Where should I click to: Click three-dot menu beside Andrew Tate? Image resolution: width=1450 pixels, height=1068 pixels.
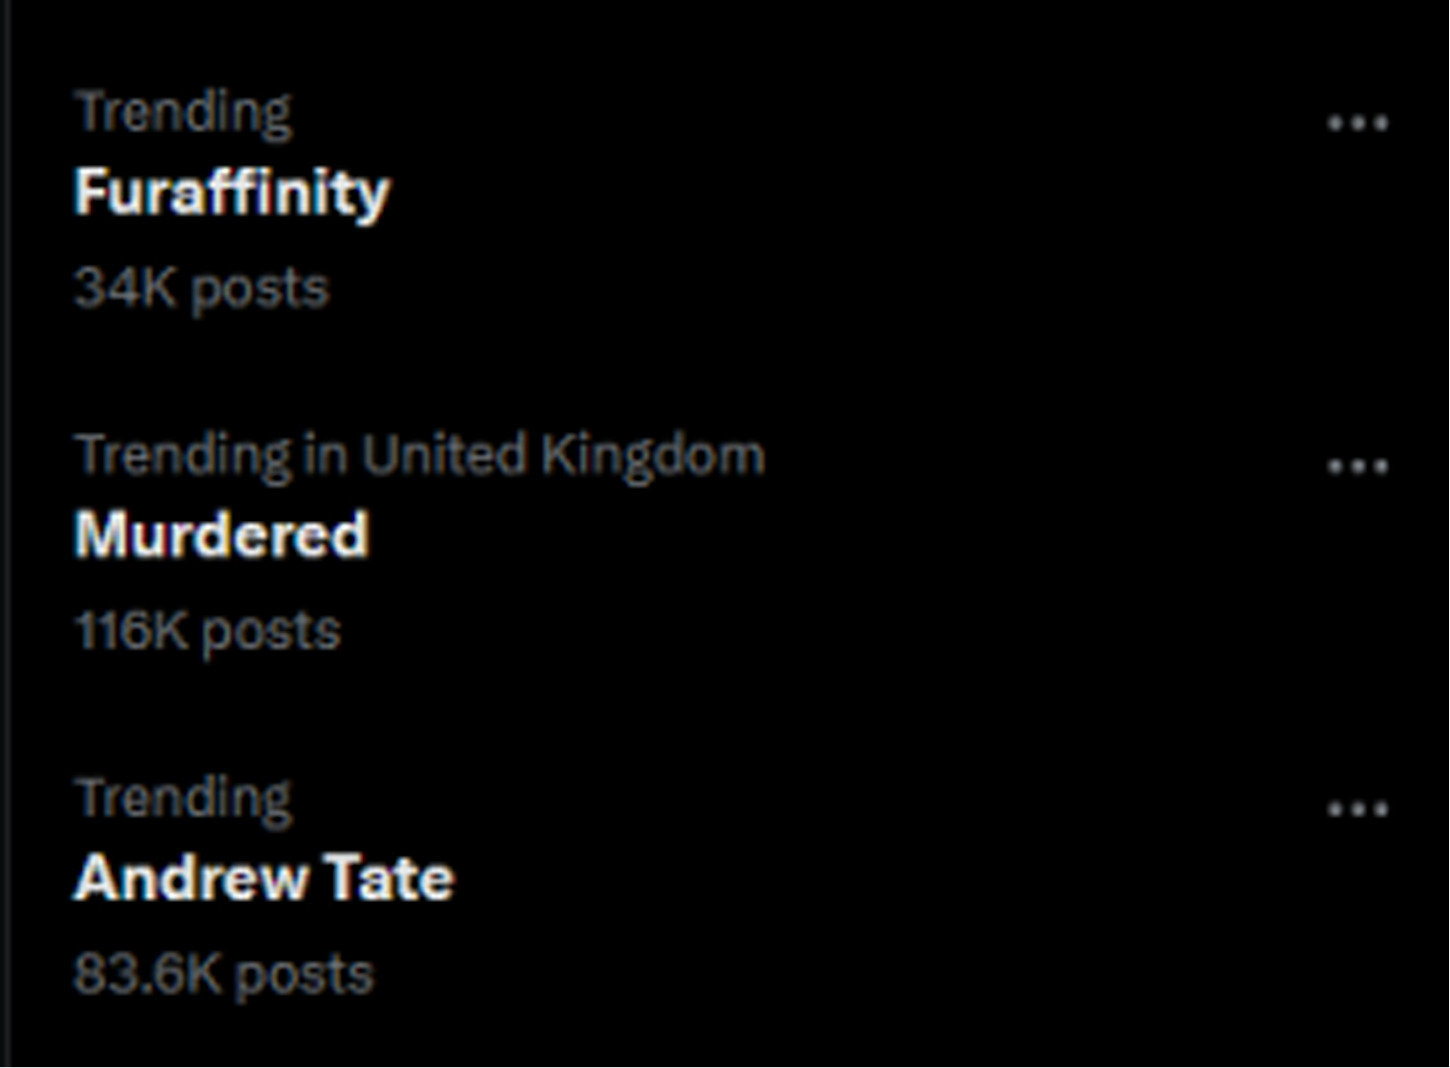[1357, 809]
